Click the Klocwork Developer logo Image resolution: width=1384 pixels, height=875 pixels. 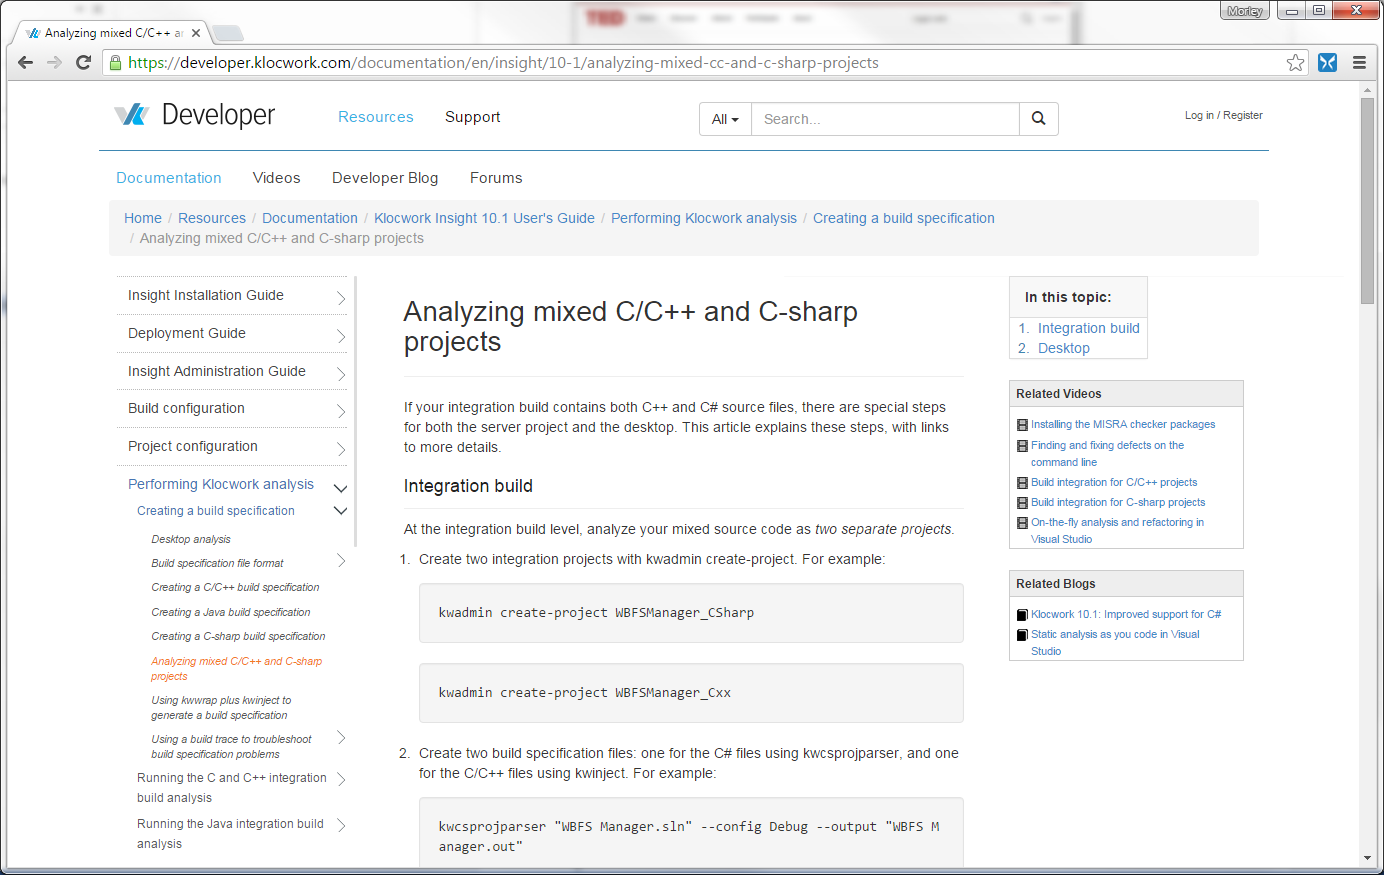194,116
